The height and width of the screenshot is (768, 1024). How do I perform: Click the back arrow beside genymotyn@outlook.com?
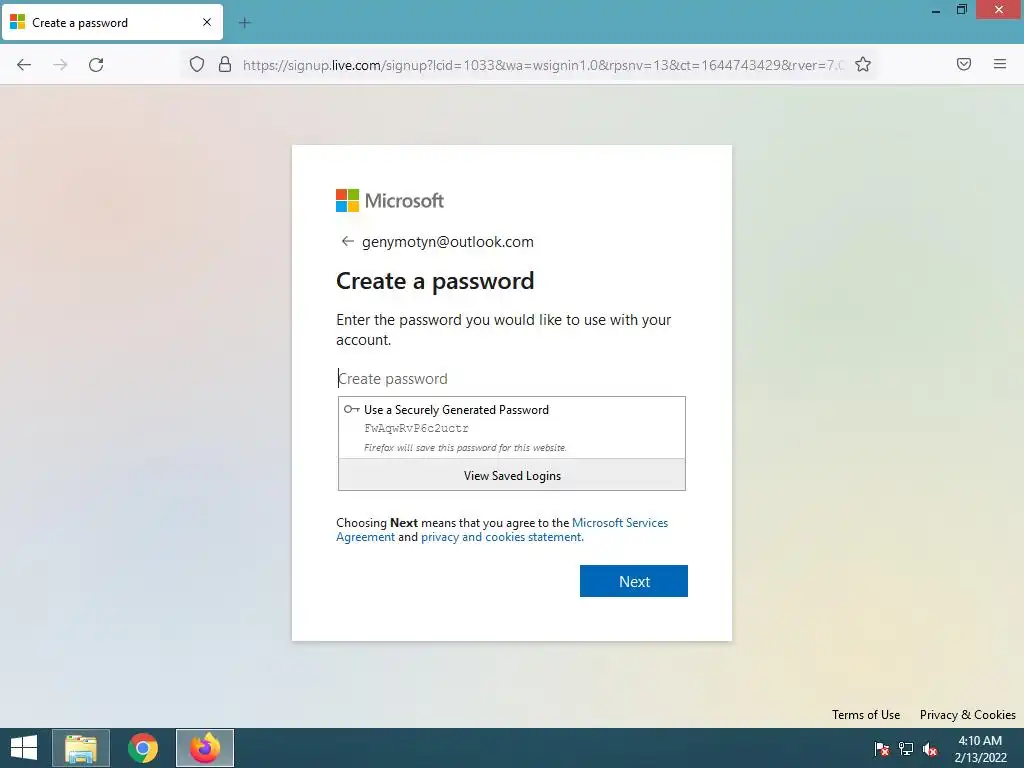pos(347,242)
